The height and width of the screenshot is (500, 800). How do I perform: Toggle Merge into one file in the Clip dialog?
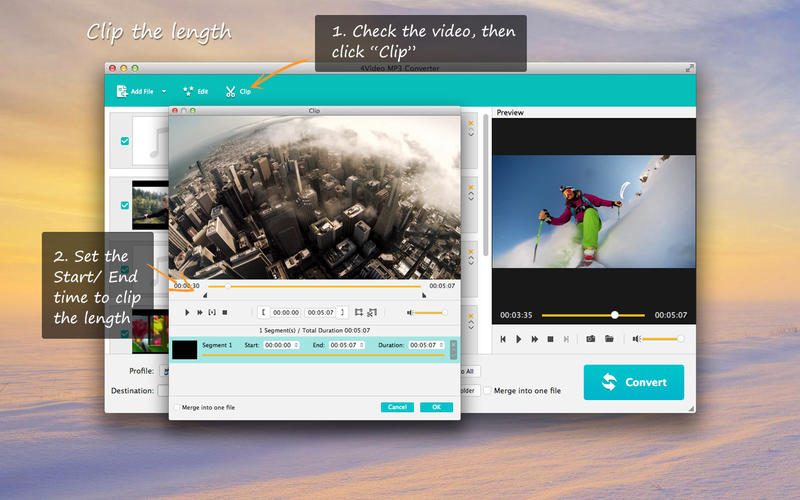(x=177, y=407)
